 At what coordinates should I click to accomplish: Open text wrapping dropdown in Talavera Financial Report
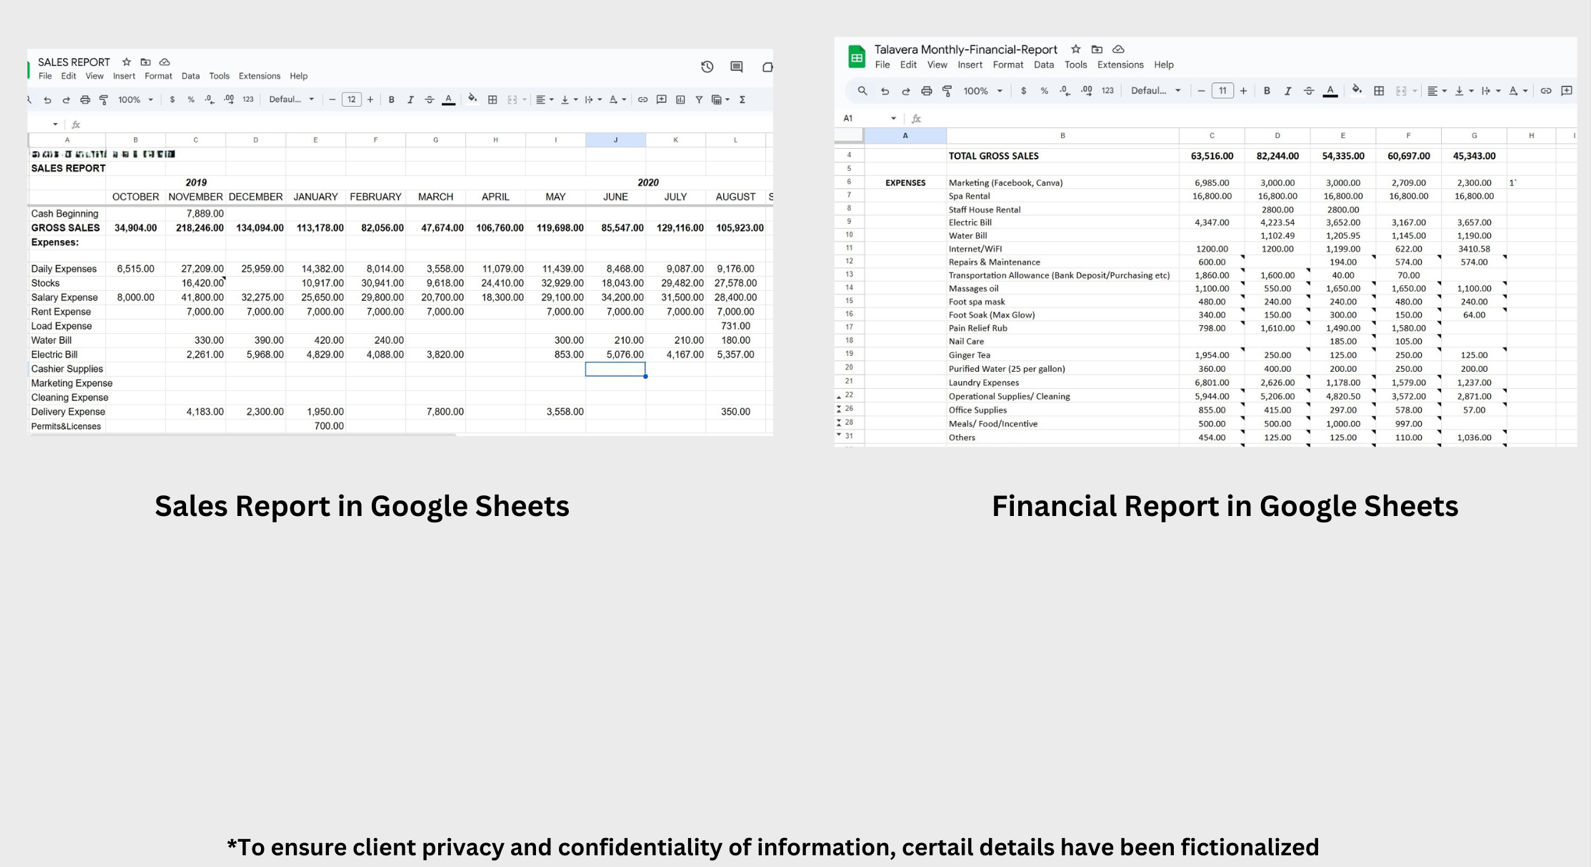pyautogui.click(x=1490, y=91)
